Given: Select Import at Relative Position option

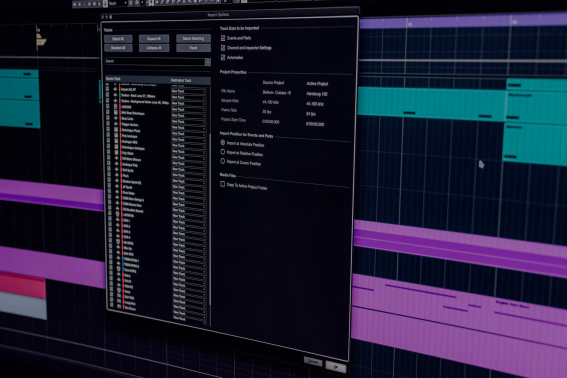Looking at the screenshot, I should pos(223,152).
